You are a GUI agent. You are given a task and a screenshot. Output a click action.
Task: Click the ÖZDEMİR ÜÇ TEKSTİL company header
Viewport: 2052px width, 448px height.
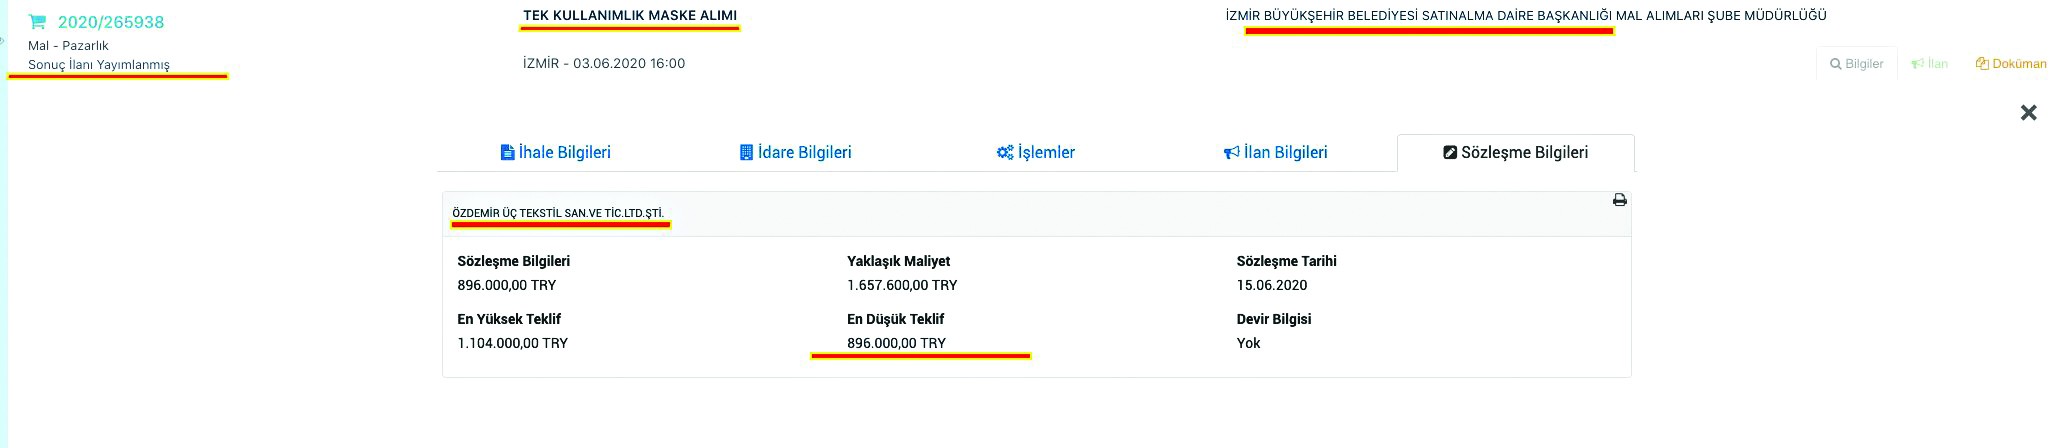point(558,213)
